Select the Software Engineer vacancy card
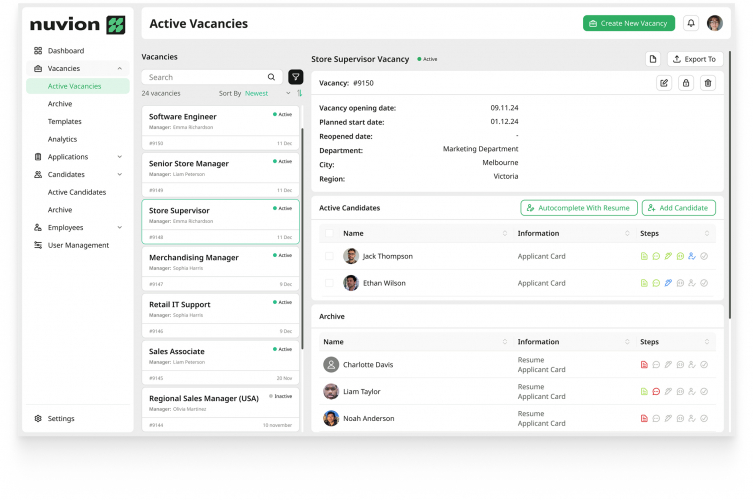This screenshot has width=753, height=500. coord(220,128)
